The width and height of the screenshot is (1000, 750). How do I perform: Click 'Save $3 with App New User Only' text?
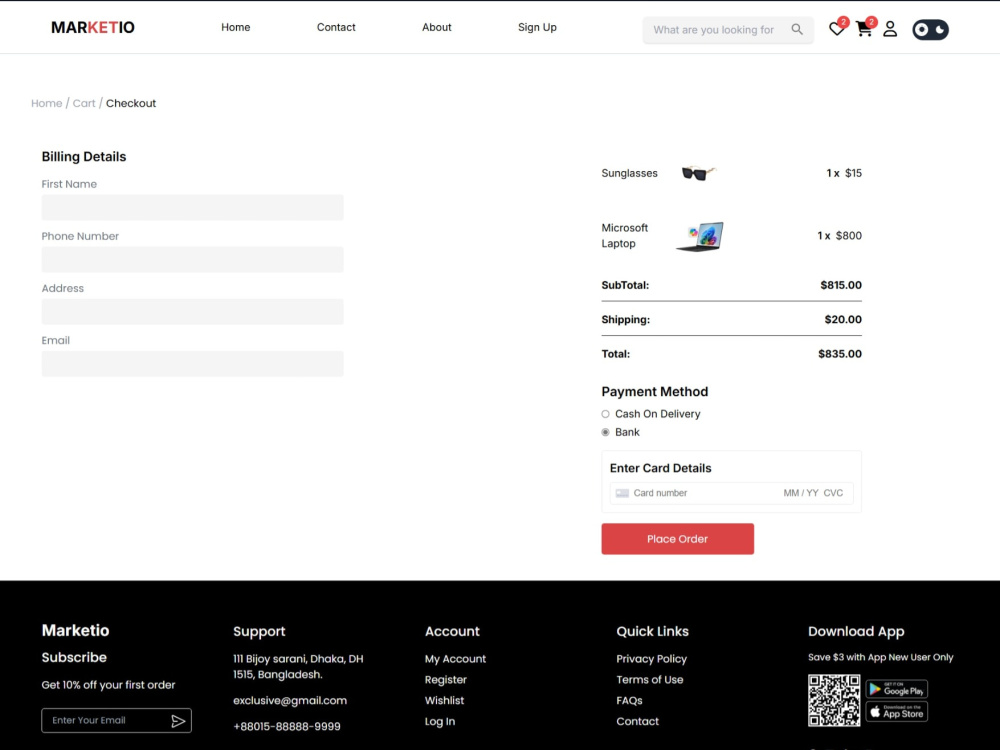pyautogui.click(x=880, y=658)
